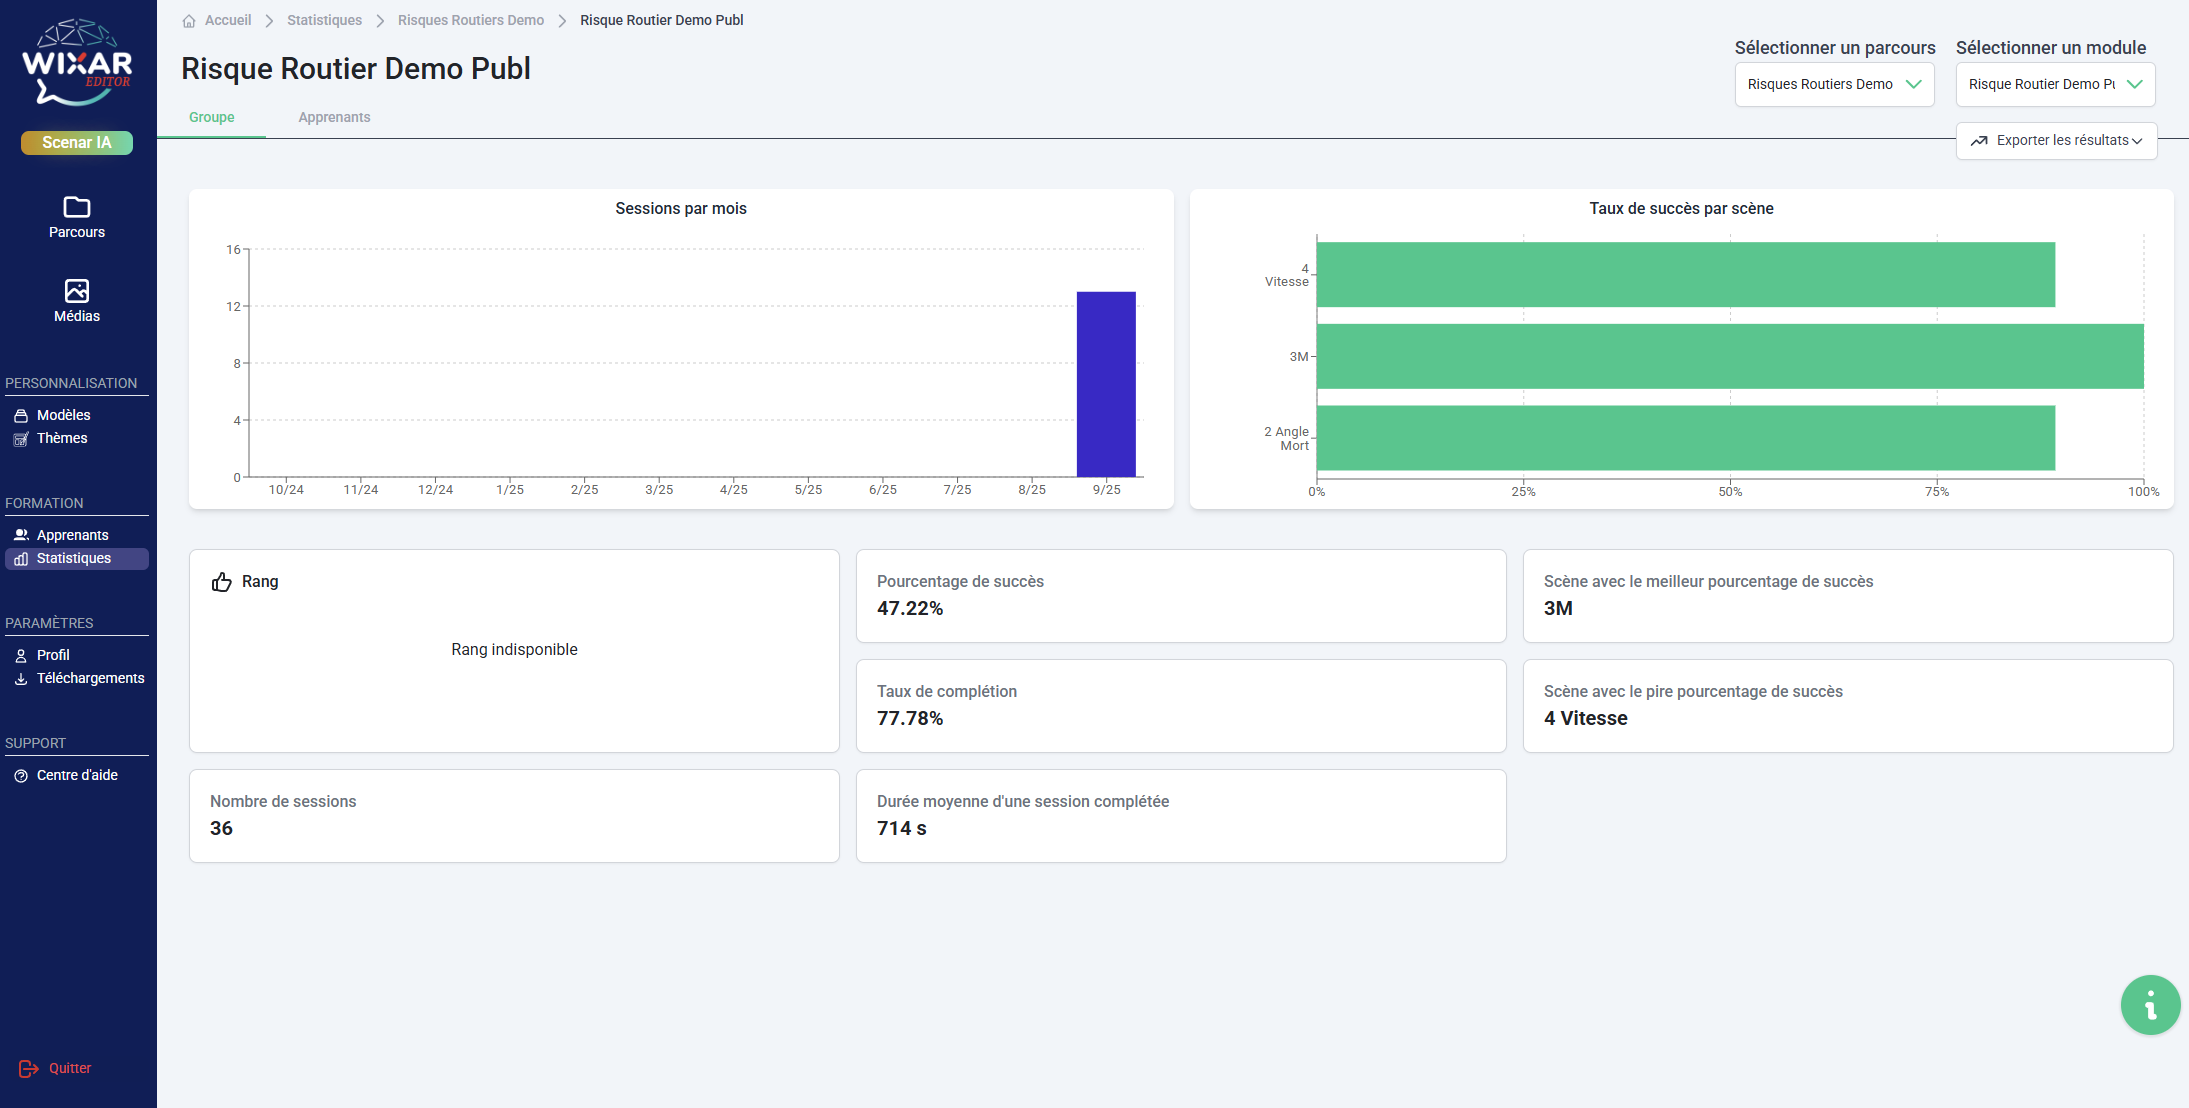Screen dimensions: 2189x1108
Task: Expand the module selection dropdown
Action: click(x=2055, y=85)
